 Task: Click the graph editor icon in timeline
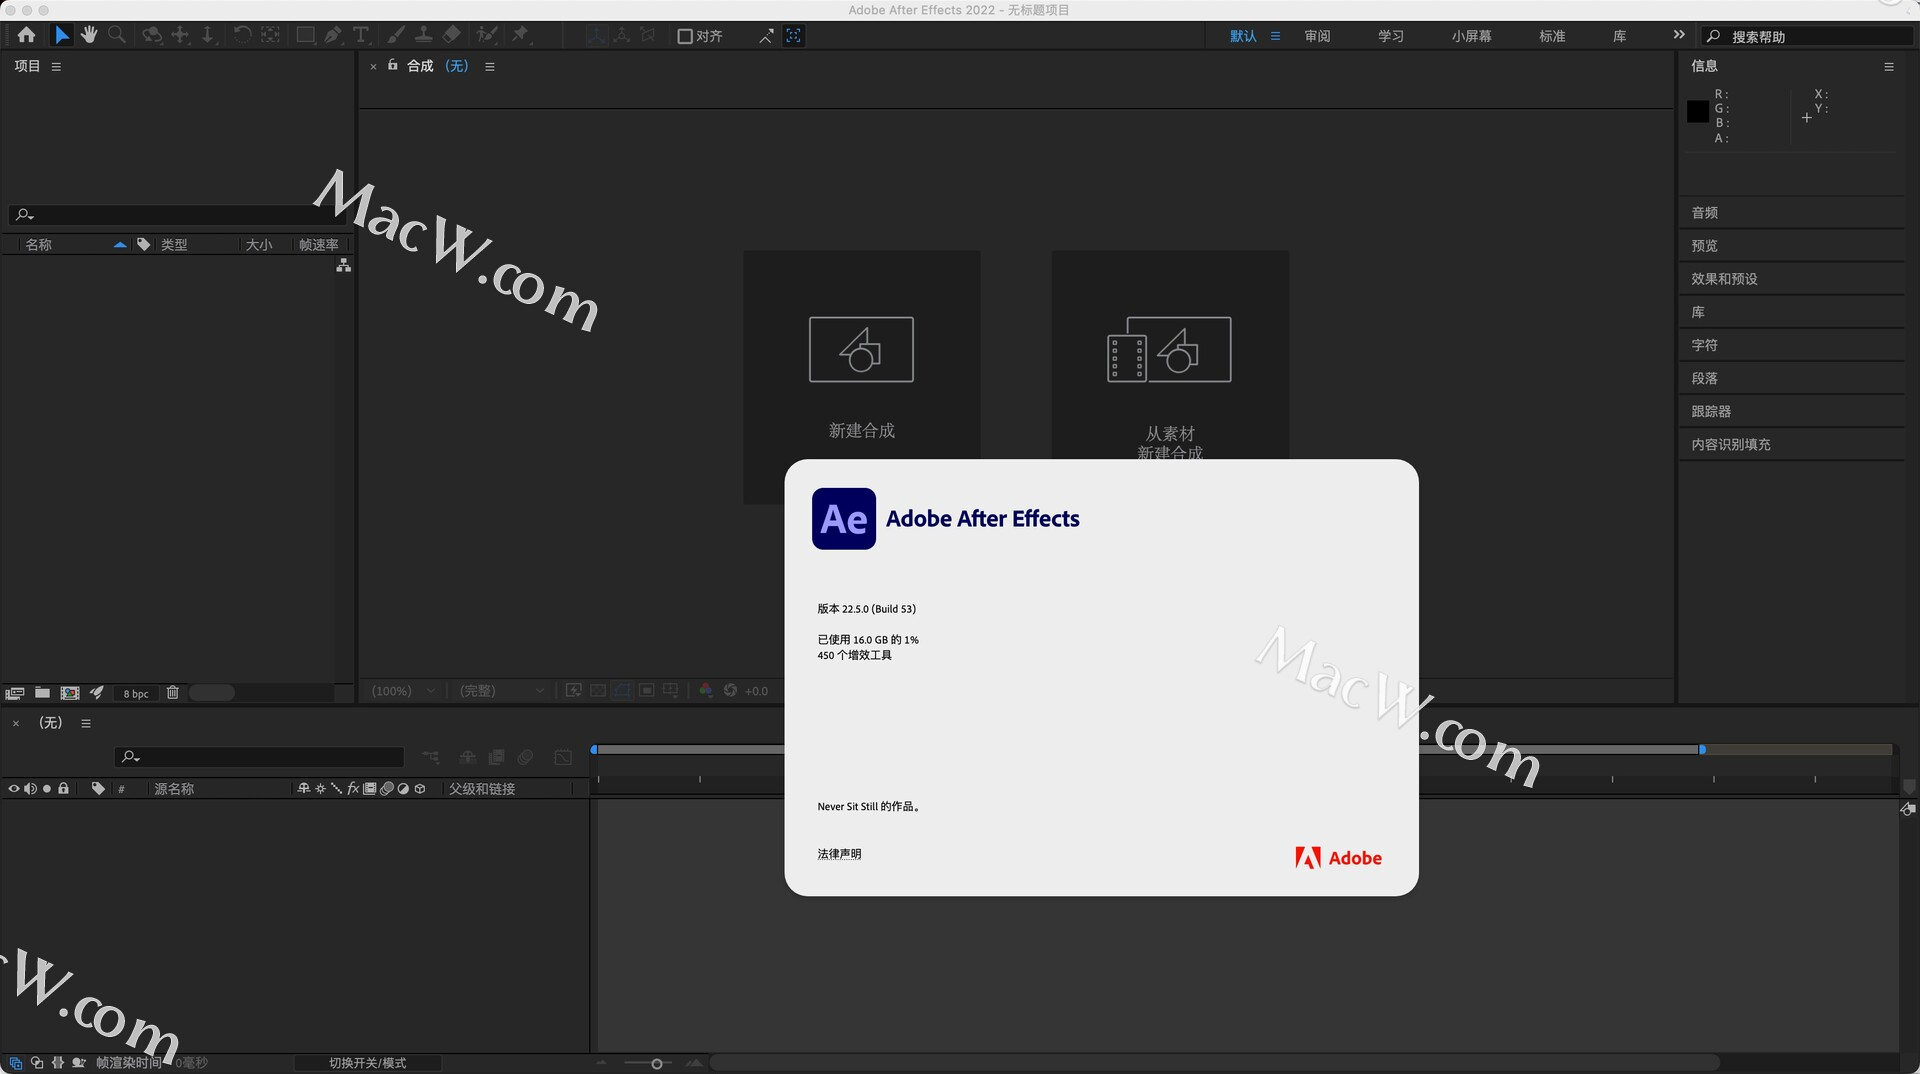pos(563,757)
